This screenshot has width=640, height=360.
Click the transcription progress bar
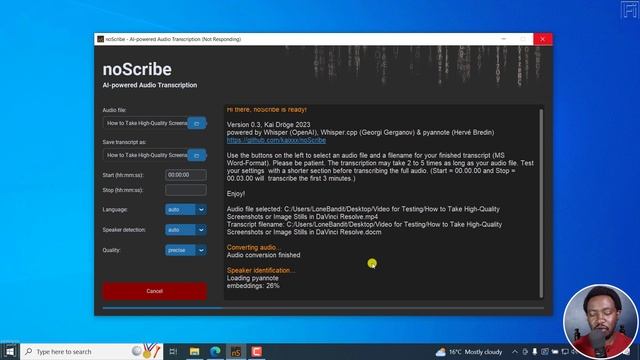pos(323,308)
